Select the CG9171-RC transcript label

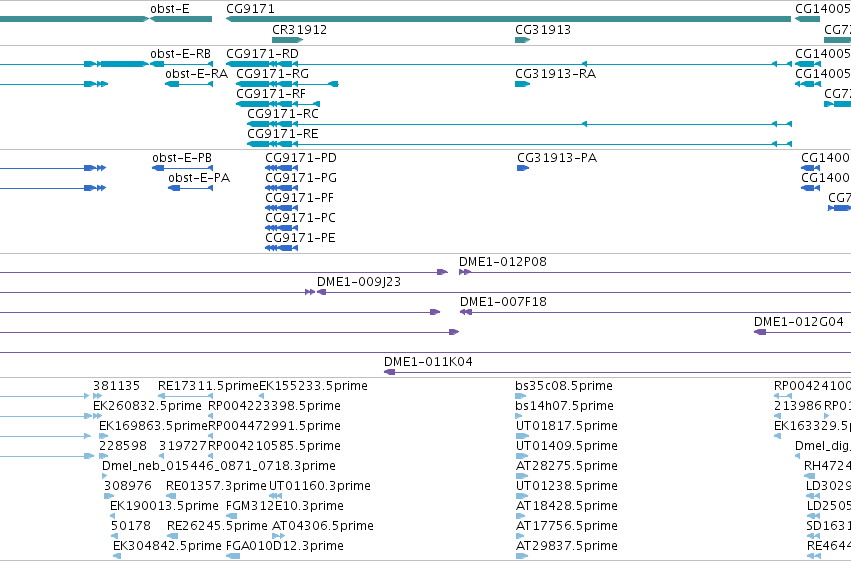pos(283,114)
